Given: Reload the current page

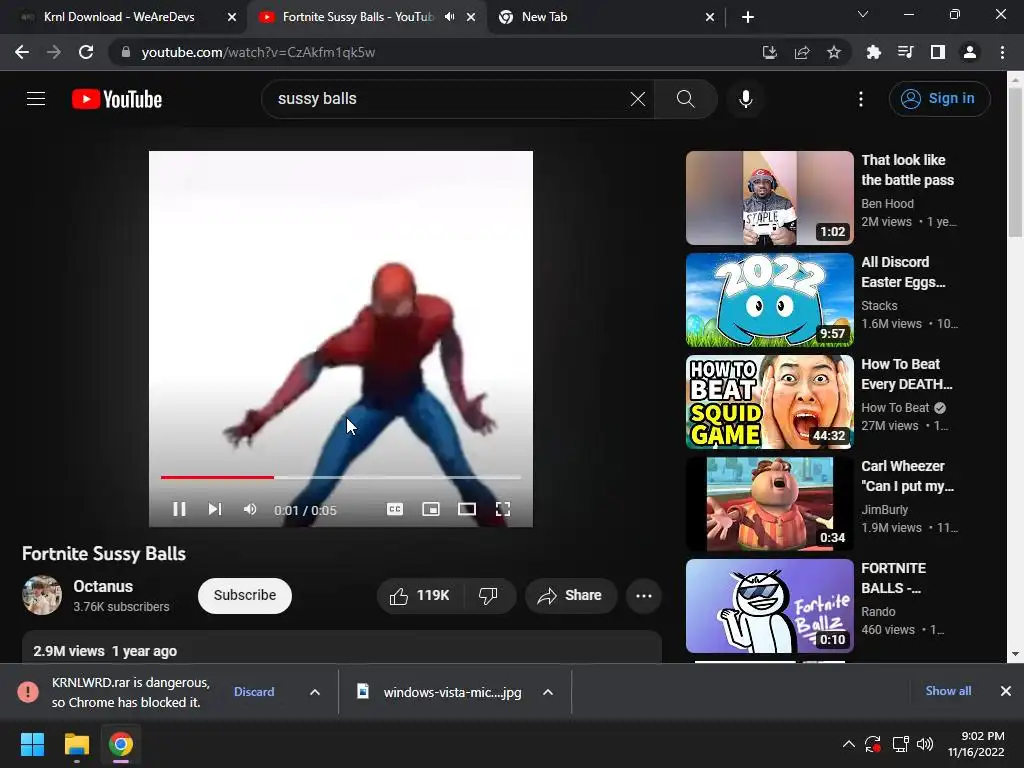Looking at the screenshot, I should pos(86,52).
